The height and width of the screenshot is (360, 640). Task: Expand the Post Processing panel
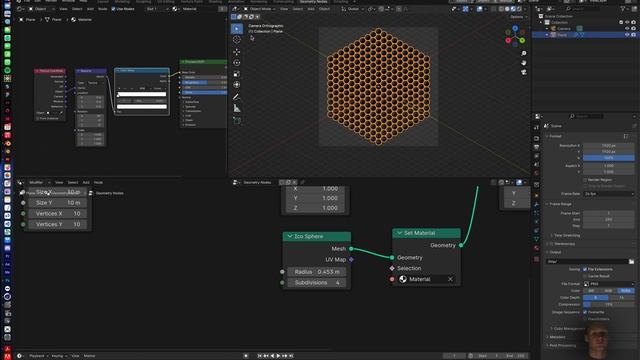pos(561,345)
